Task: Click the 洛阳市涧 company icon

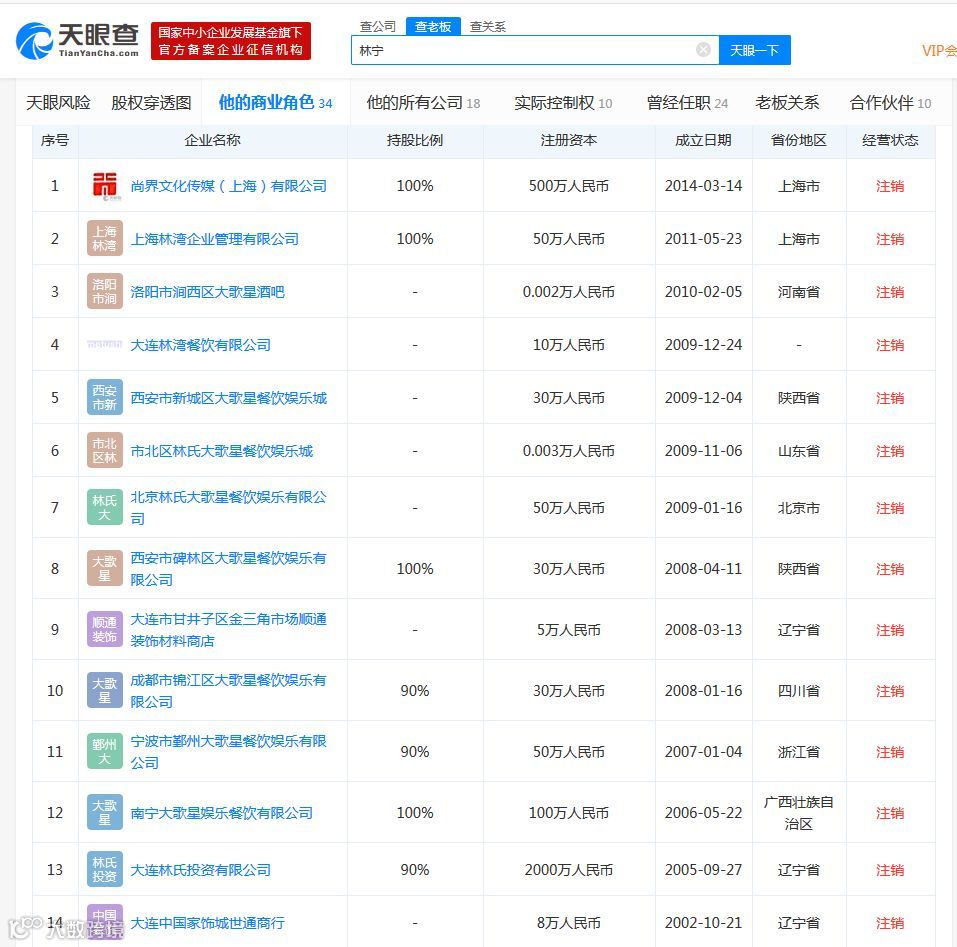Action: coord(105,292)
